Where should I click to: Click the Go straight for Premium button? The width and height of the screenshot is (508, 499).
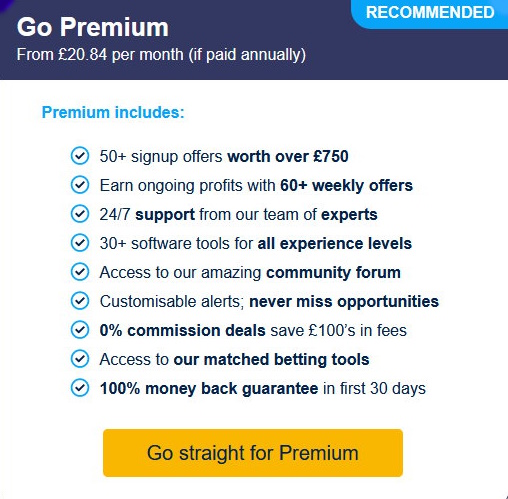coord(253,453)
